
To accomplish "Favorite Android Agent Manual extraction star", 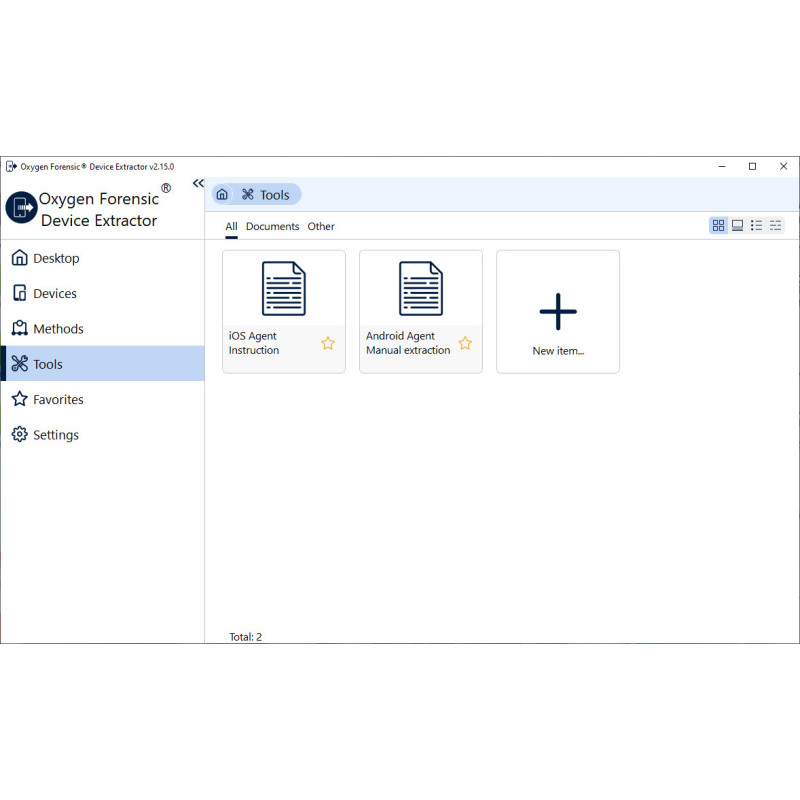I will (465, 343).
